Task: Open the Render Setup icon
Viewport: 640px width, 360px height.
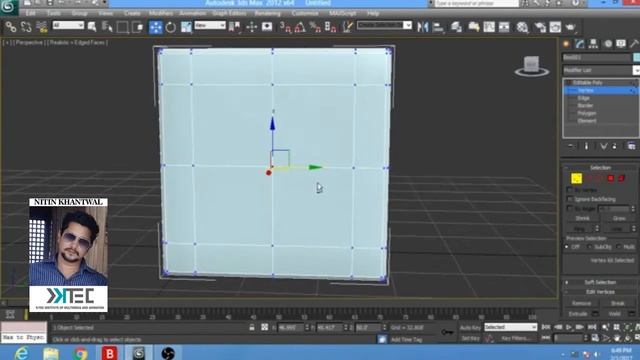Action: [x=540, y=27]
